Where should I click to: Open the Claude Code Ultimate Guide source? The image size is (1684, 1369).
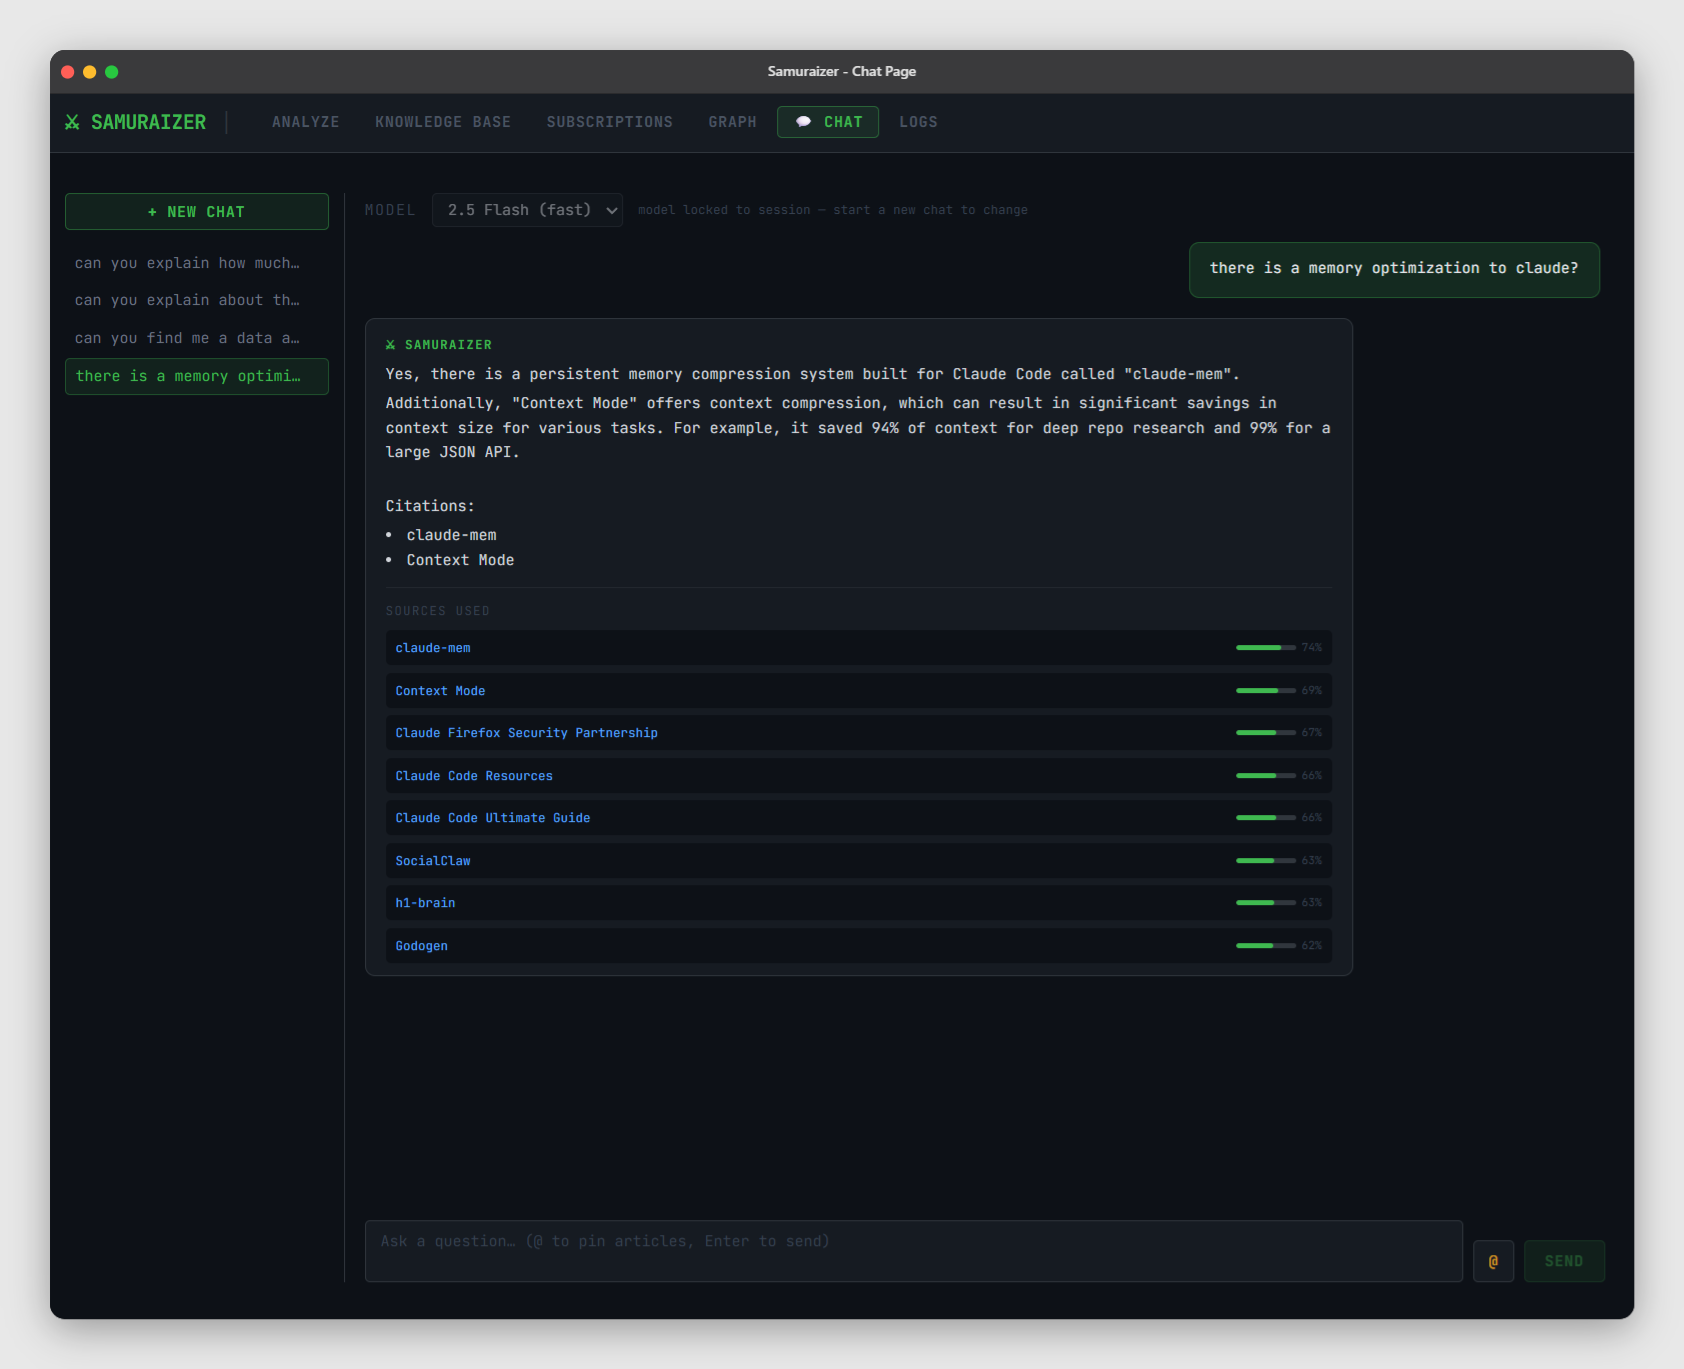click(493, 818)
